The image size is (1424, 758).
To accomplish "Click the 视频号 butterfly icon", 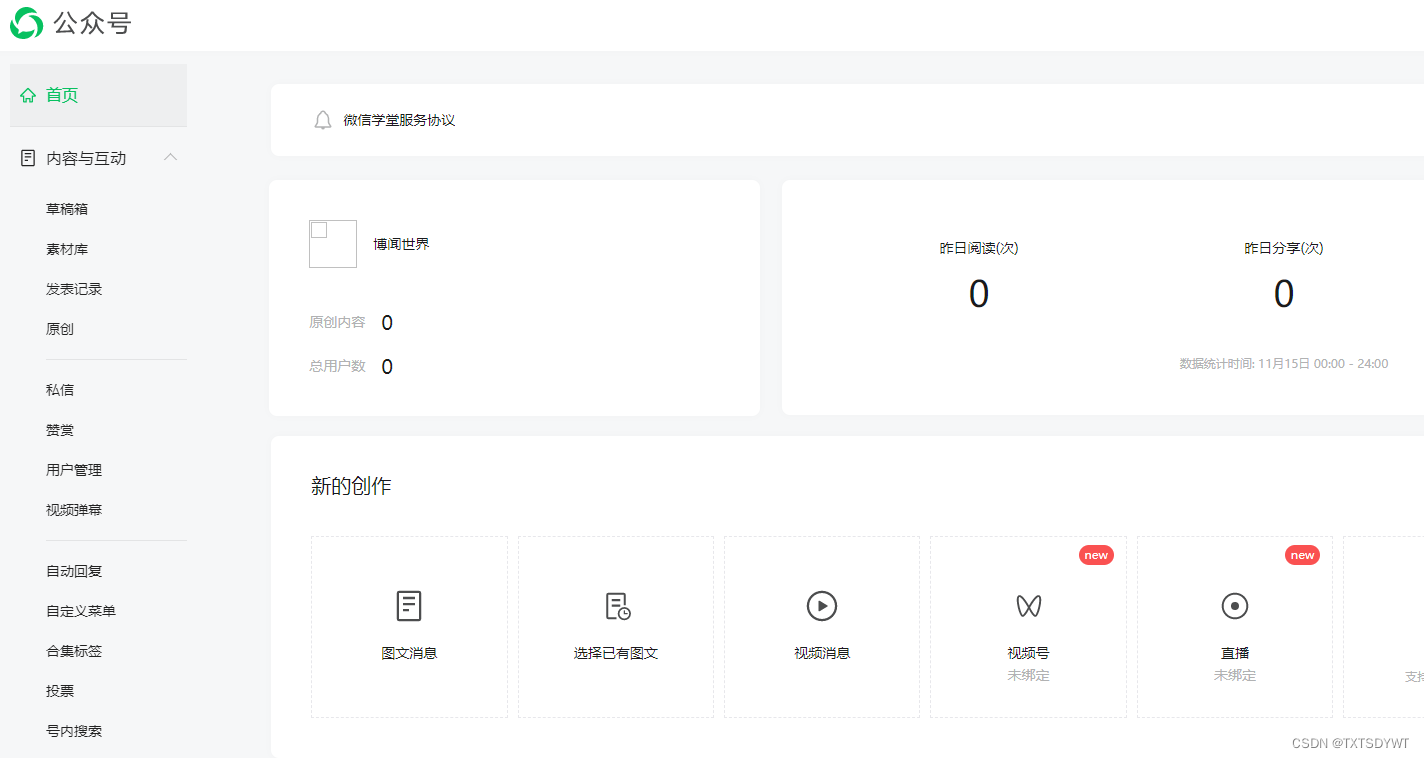I will coord(1028,606).
